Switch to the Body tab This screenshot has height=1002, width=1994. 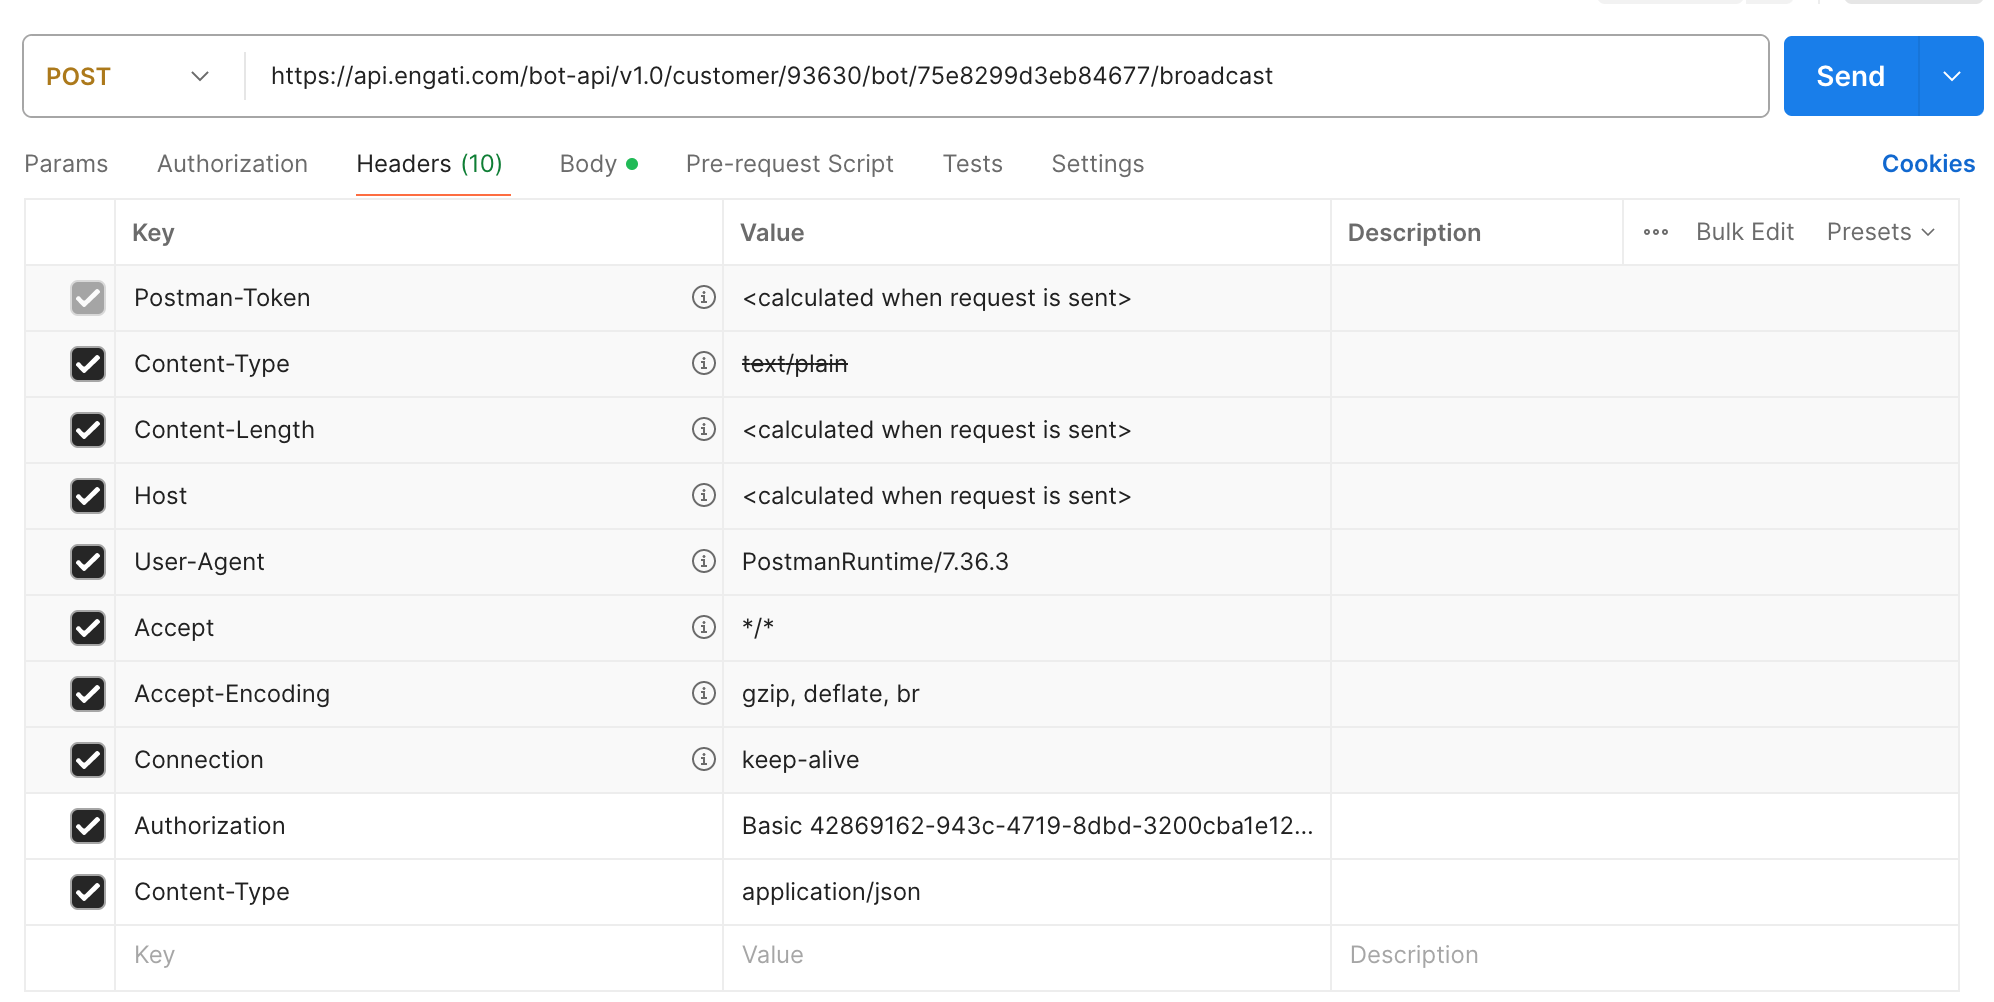(588, 163)
